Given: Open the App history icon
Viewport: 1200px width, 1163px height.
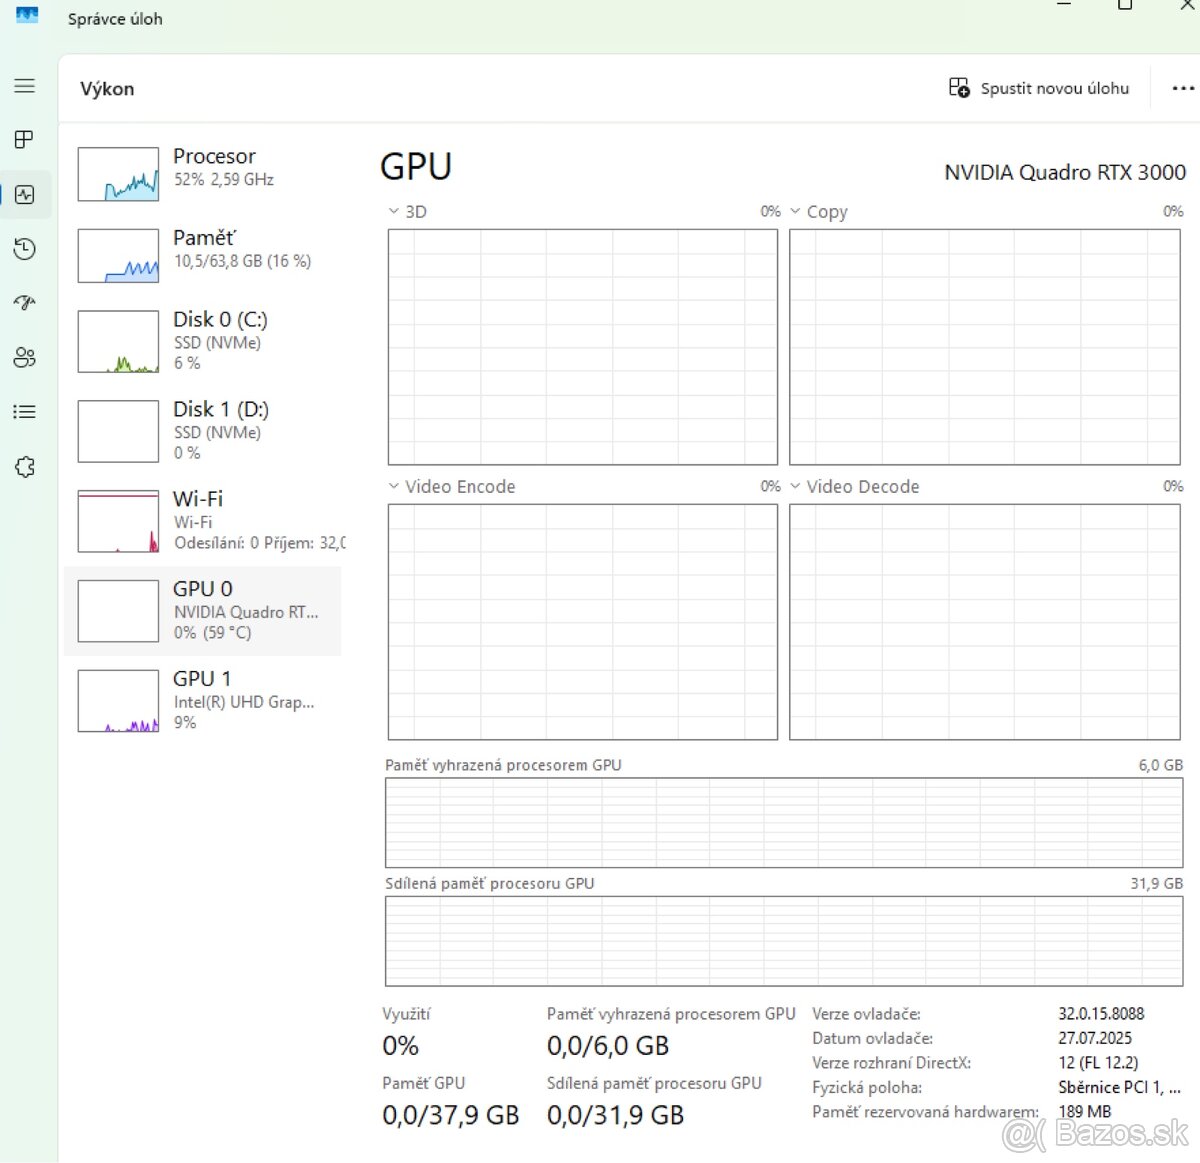Looking at the screenshot, I should click(25, 249).
